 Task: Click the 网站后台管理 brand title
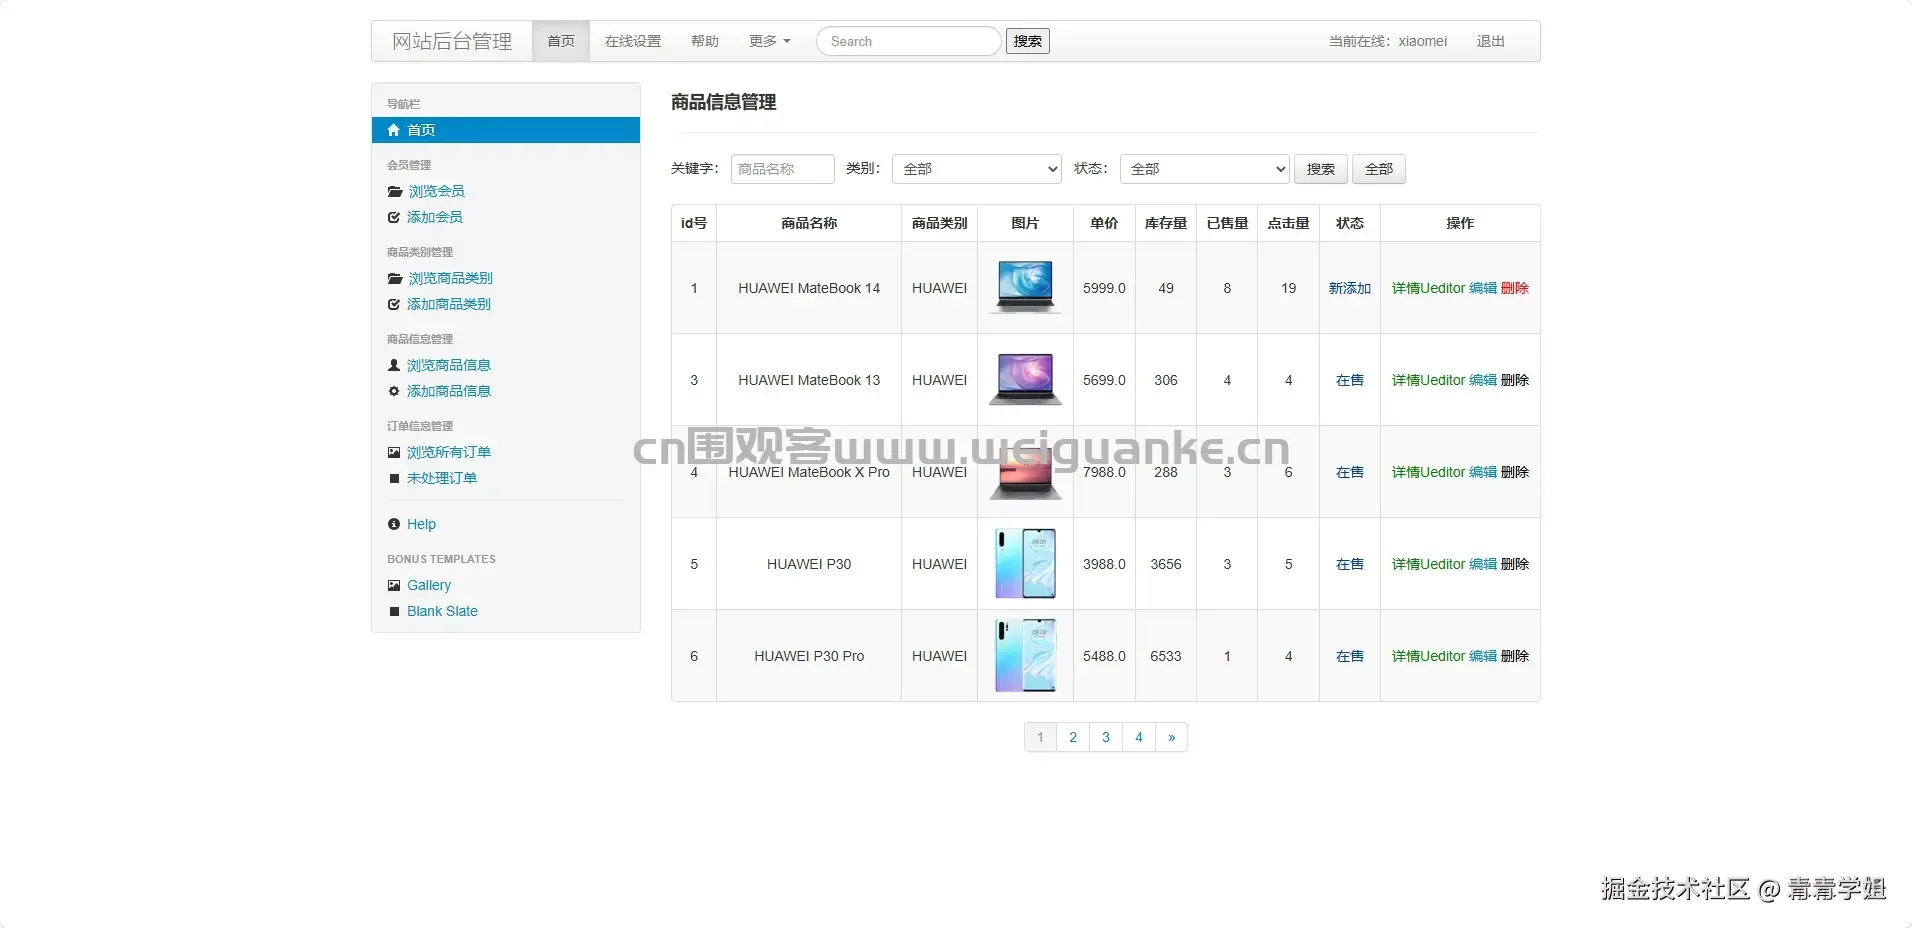pos(452,41)
